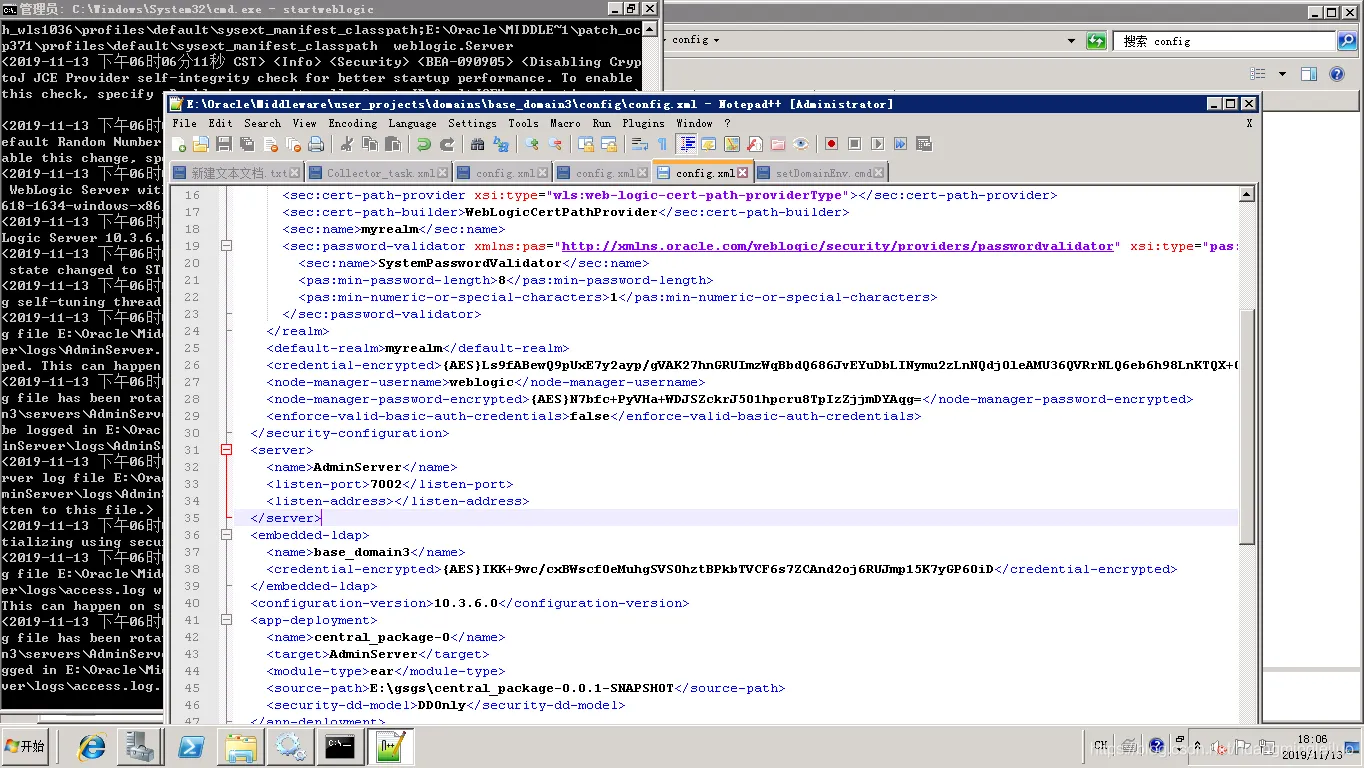Image resolution: width=1364 pixels, height=768 pixels.
Task: Toggle word wrap toolbar icon
Action: point(640,144)
